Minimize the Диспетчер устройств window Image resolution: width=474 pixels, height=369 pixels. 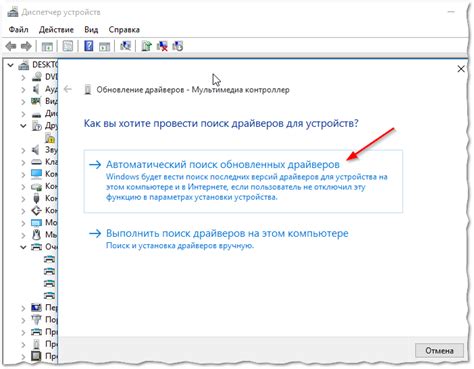(x=451, y=12)
